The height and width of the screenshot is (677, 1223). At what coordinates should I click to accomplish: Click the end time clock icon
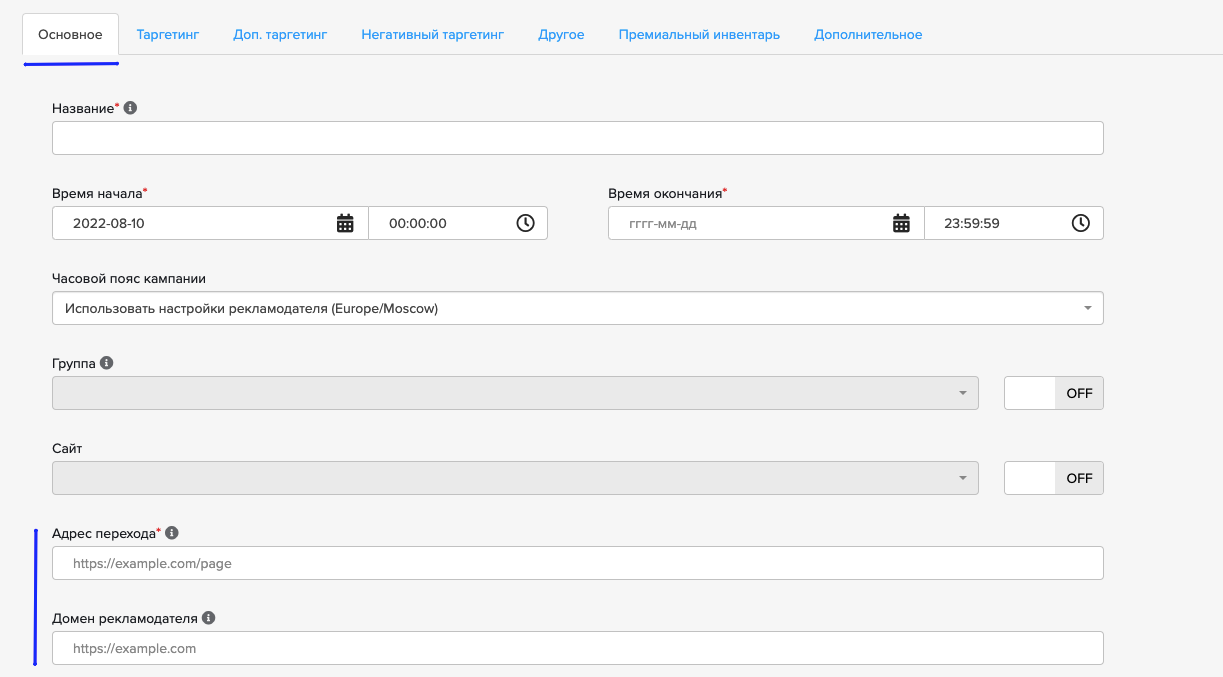[1081, 223]
